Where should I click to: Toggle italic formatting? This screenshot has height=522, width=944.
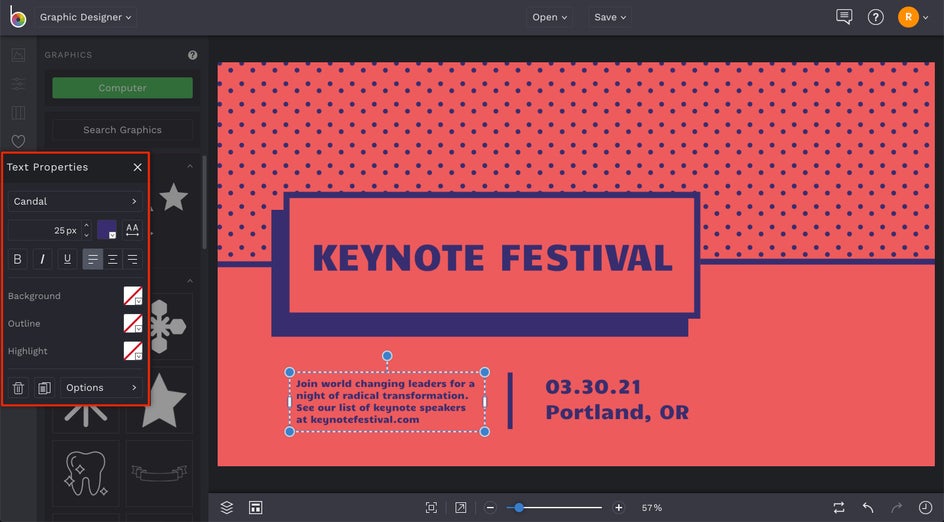tap(42, 259)
